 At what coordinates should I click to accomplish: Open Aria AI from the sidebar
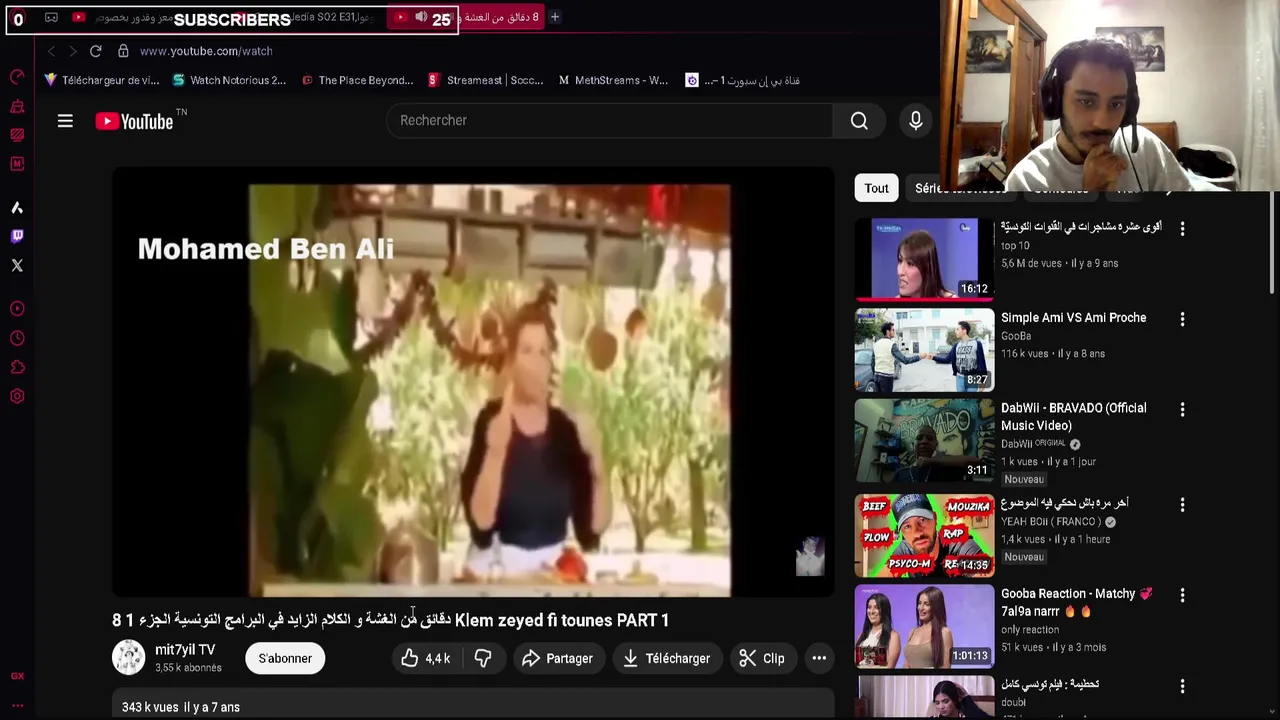17,207
